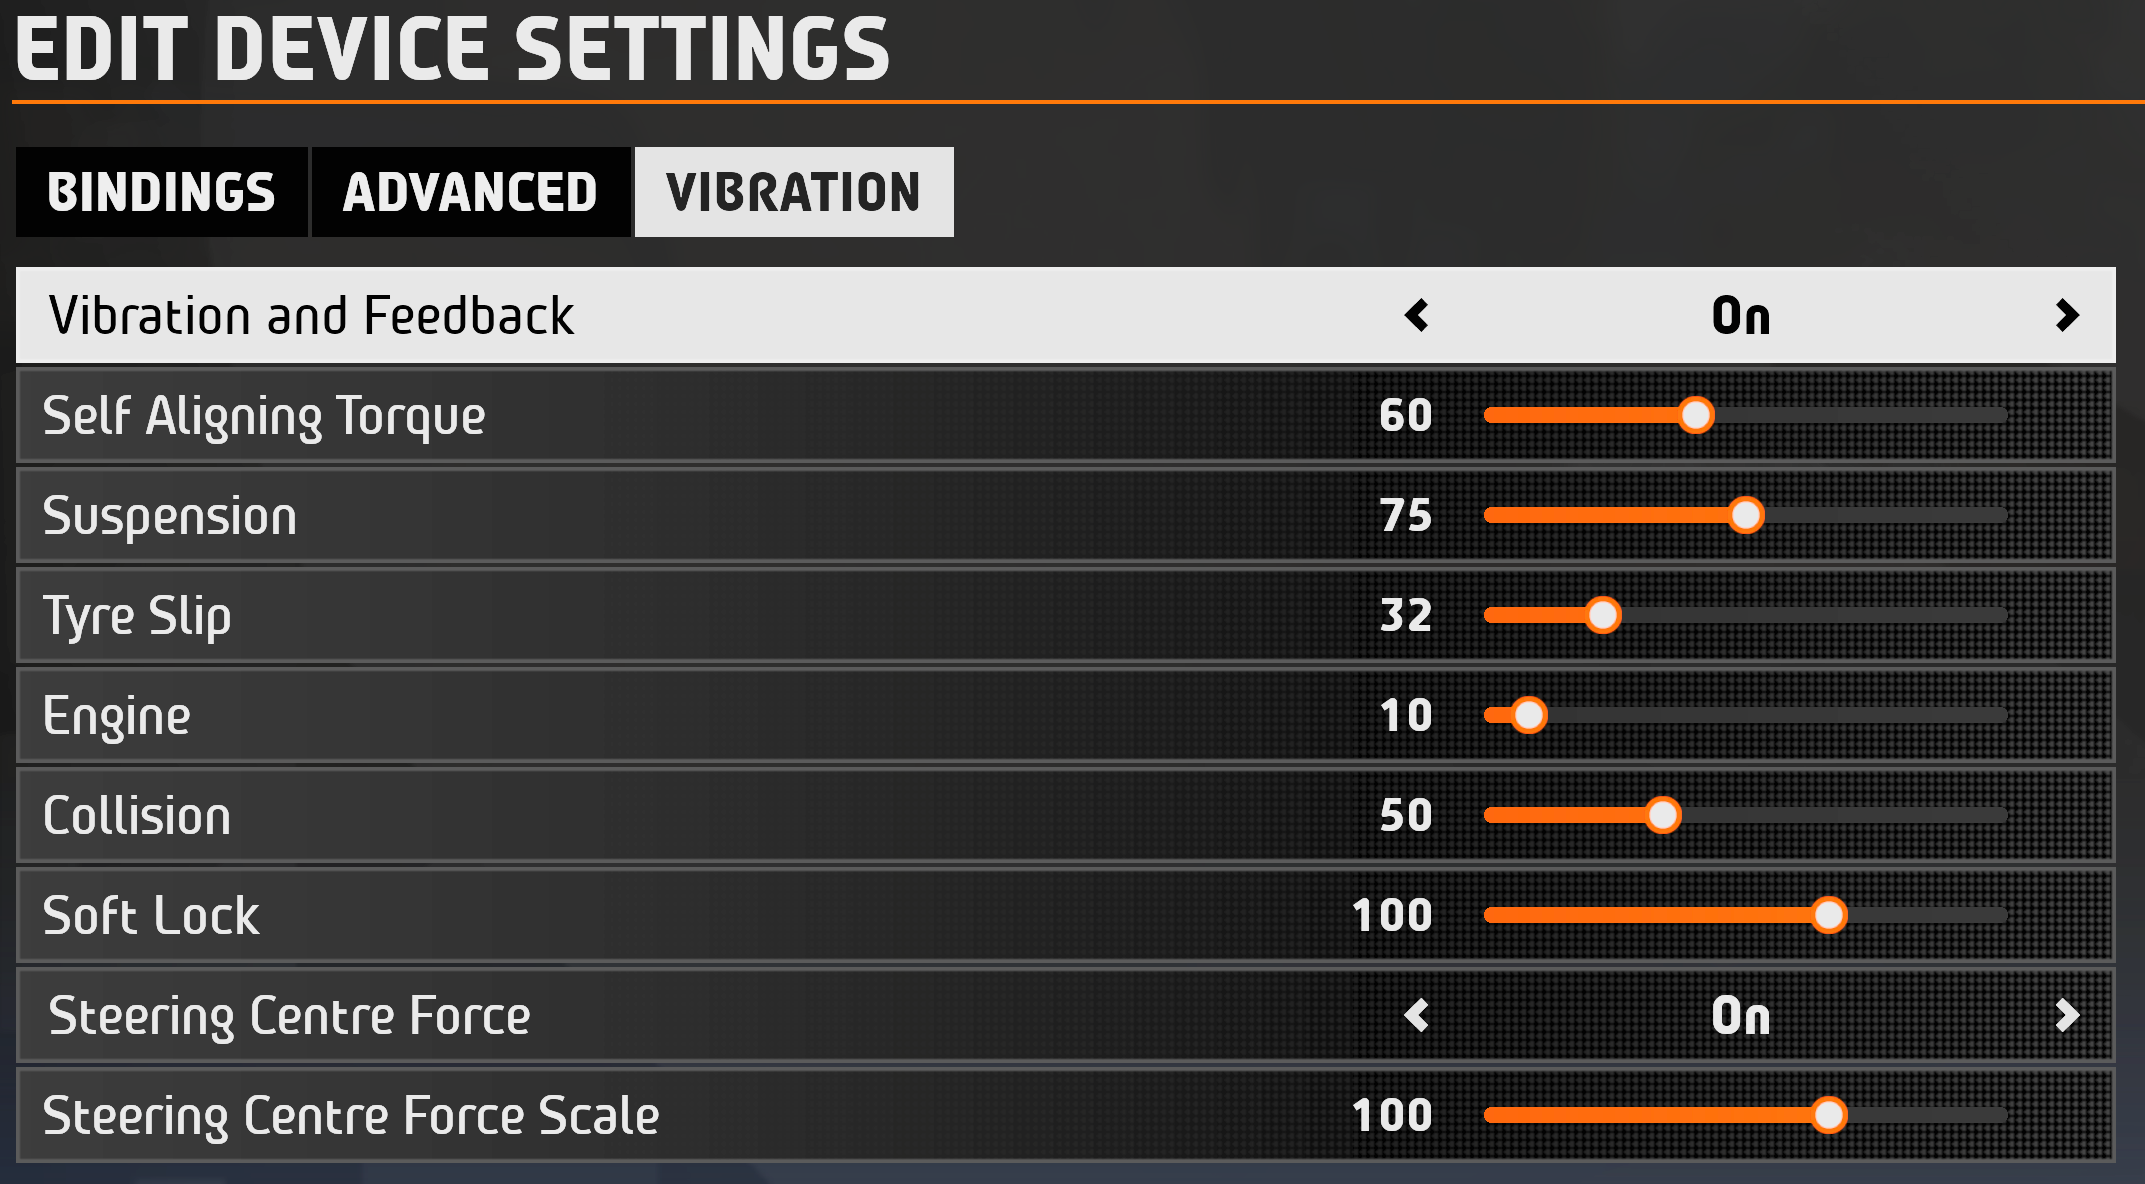This screenshot has width=2145, height=1184.
Task: Click the Self Aligning Torque slider handle
Action: [x=1696, y=415]
